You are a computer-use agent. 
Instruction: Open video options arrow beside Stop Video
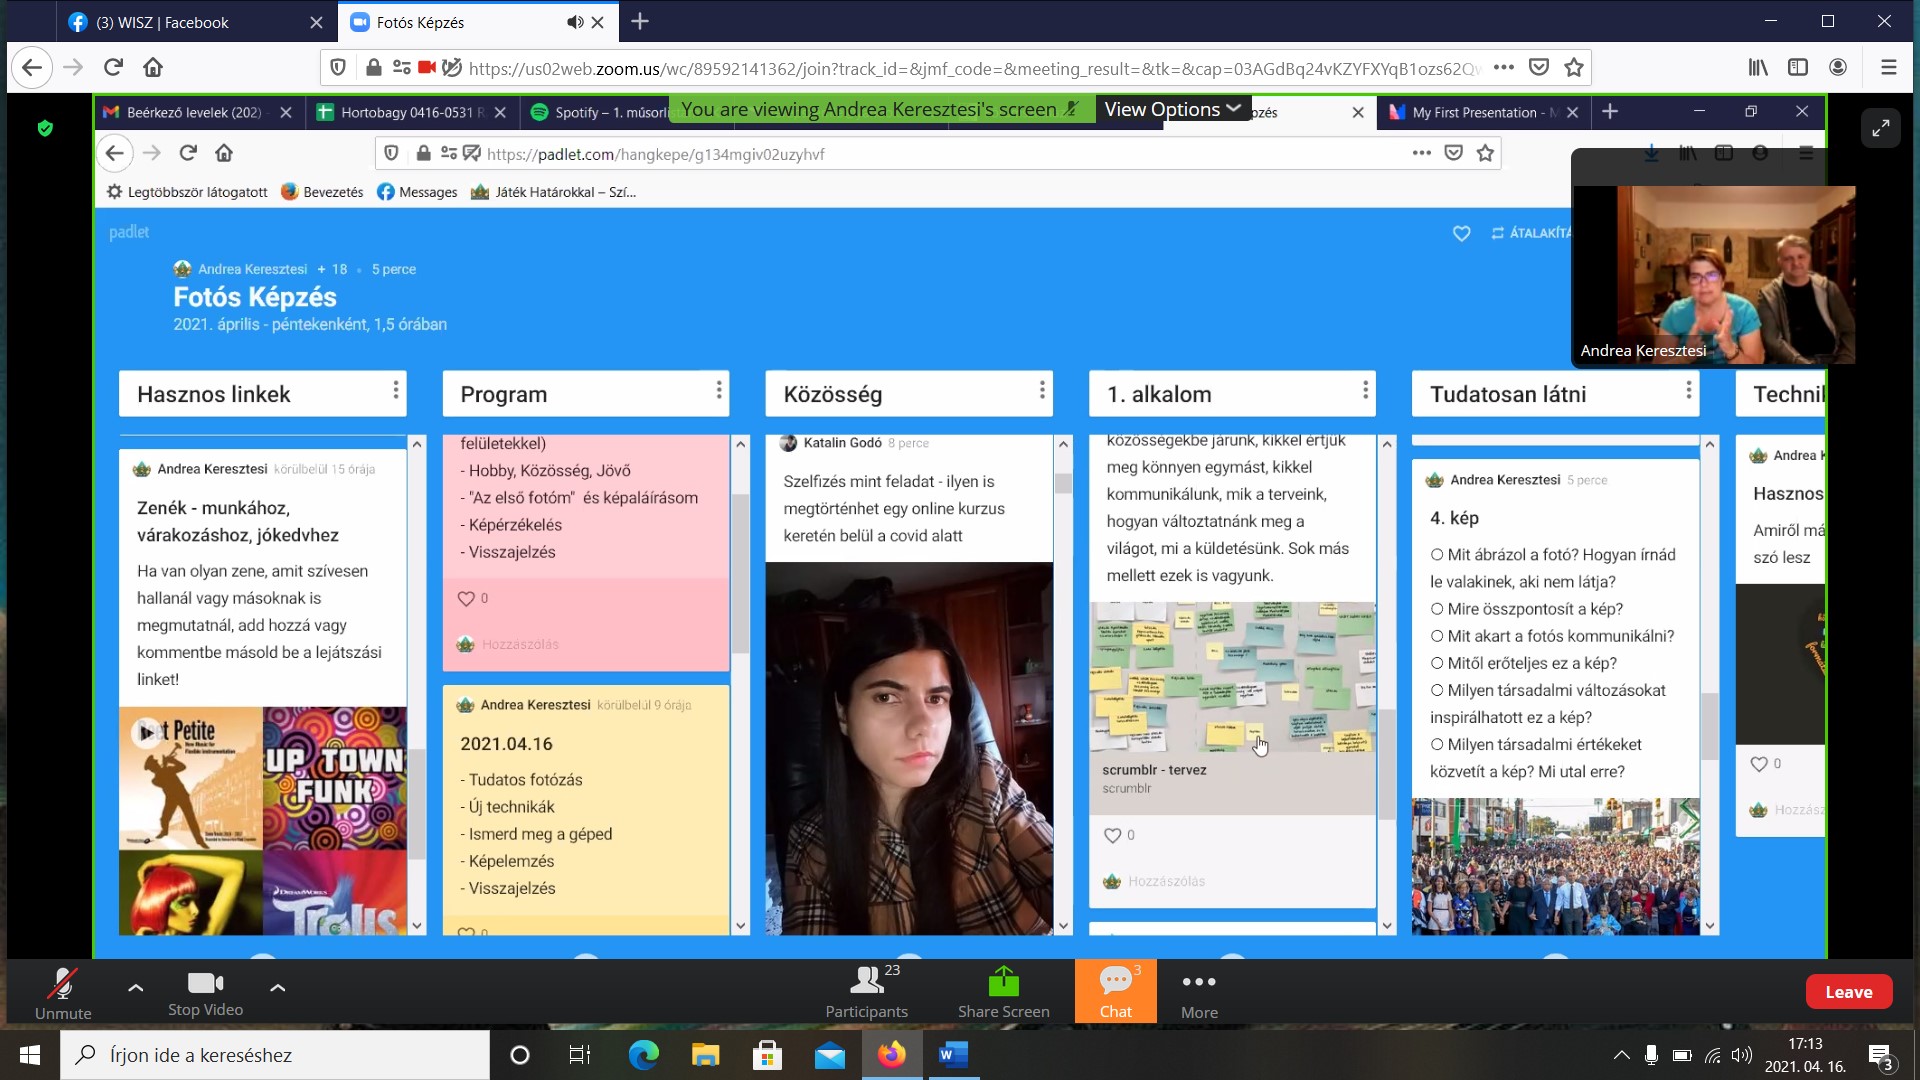pos(278,988)
